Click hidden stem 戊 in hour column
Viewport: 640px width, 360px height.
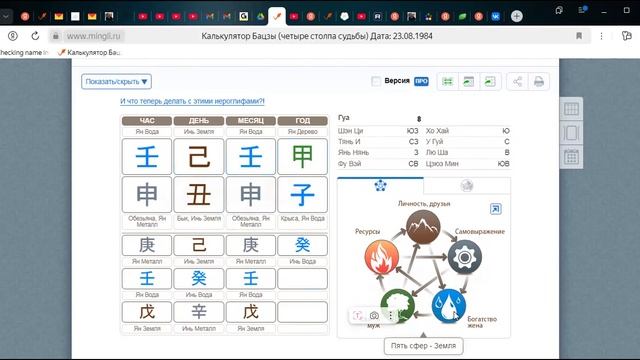(x=147, y=312)
